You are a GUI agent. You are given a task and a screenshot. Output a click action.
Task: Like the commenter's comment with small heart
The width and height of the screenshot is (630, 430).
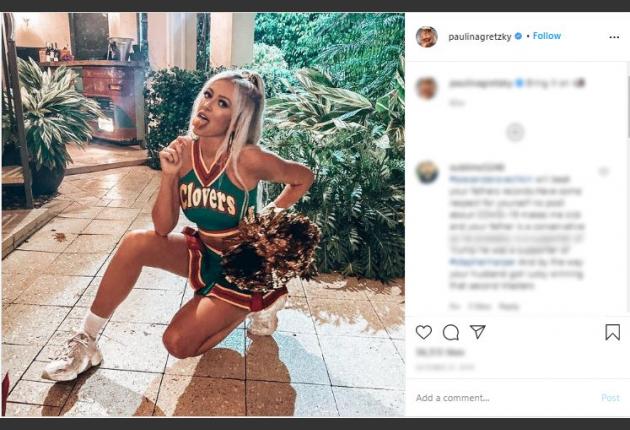pyautogui.click(x=605, y=171)
